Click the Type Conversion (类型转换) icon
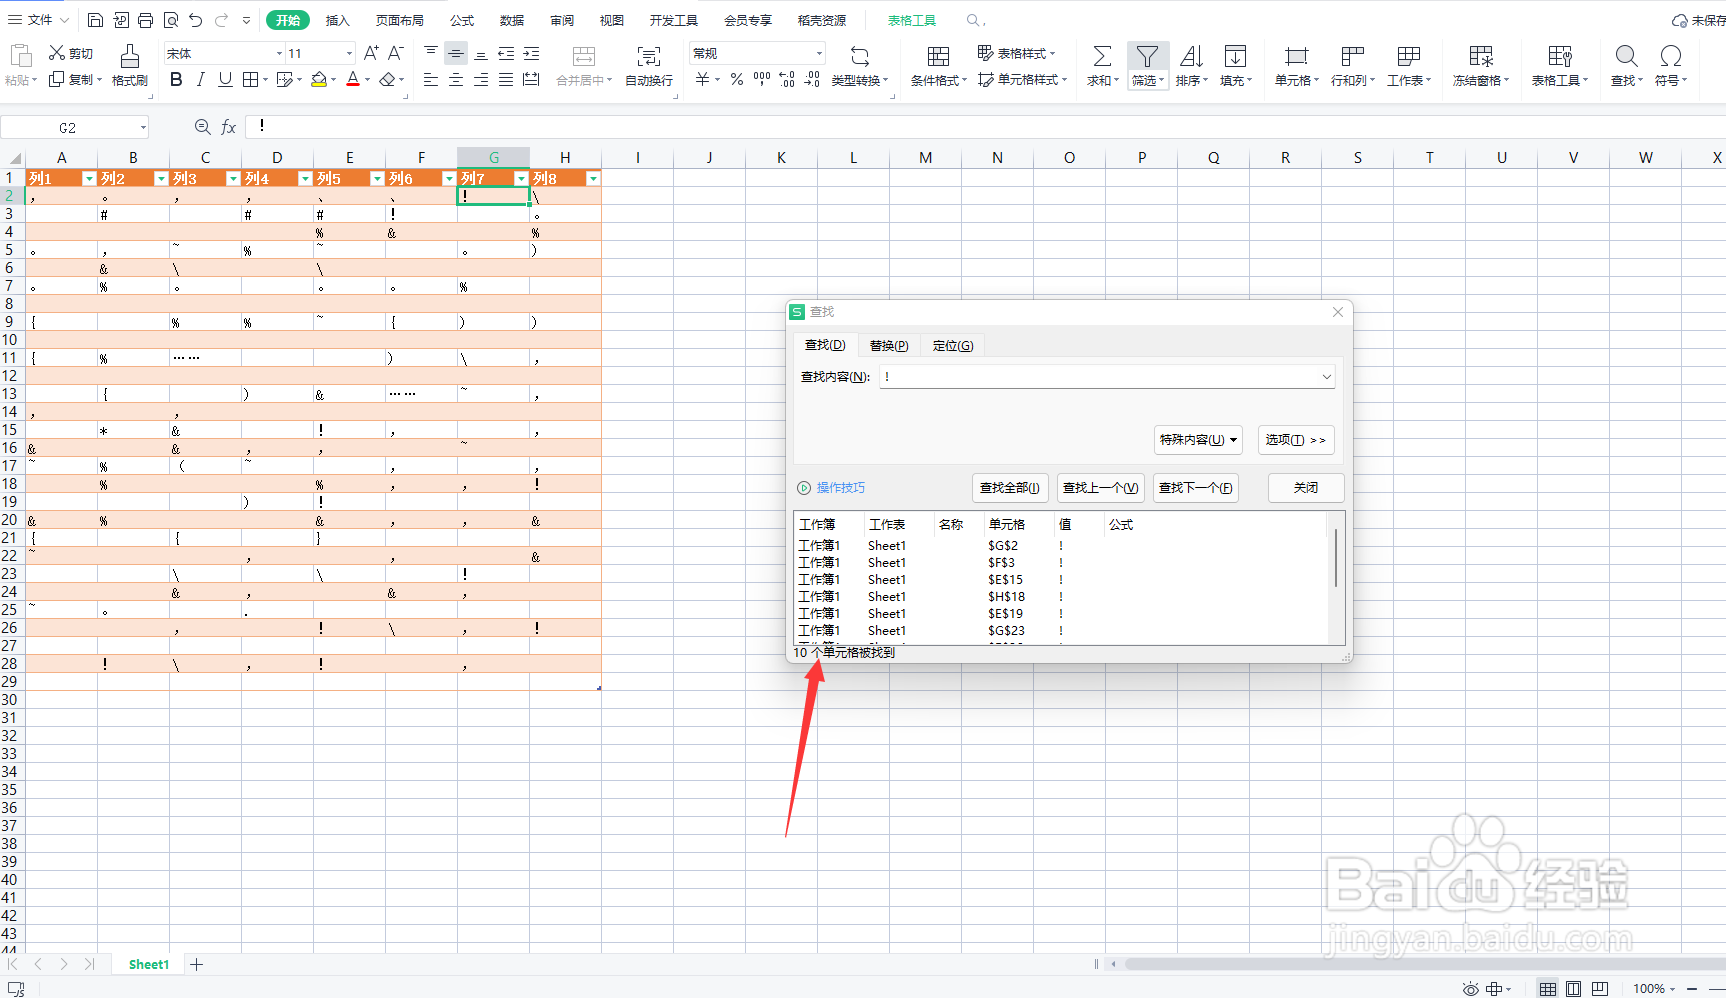The image size is (1726, 998). click(859, 56)
